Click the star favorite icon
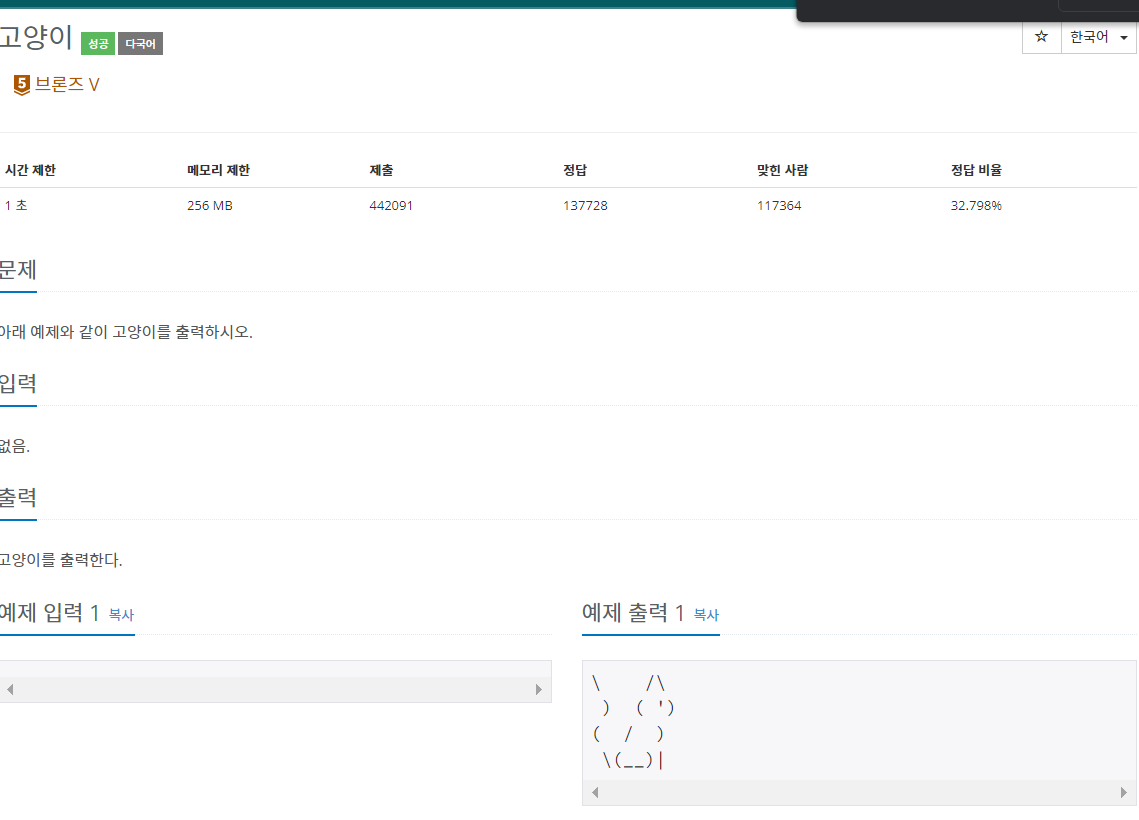Screen dimensions: 1139x820 (x=1041, y=37)
